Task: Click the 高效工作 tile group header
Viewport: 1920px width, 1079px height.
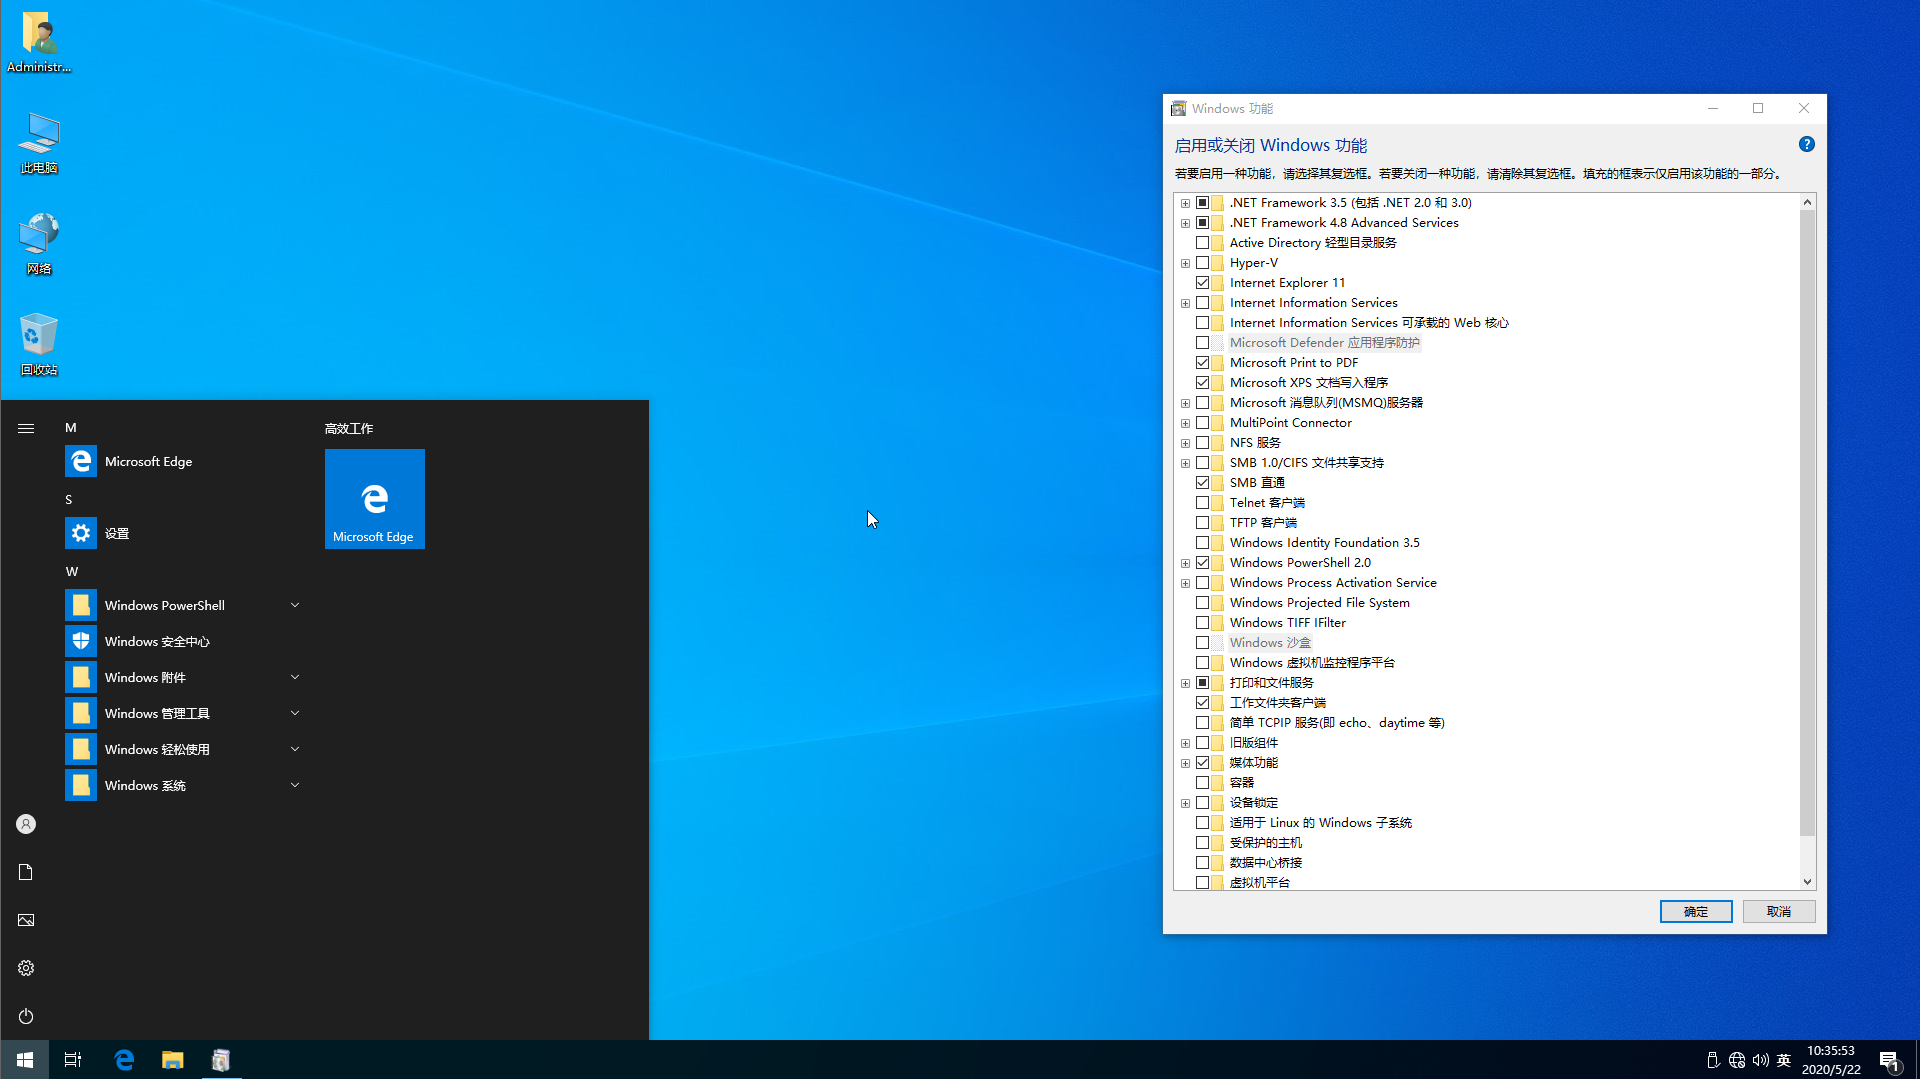Action: [x=349, y=428]
